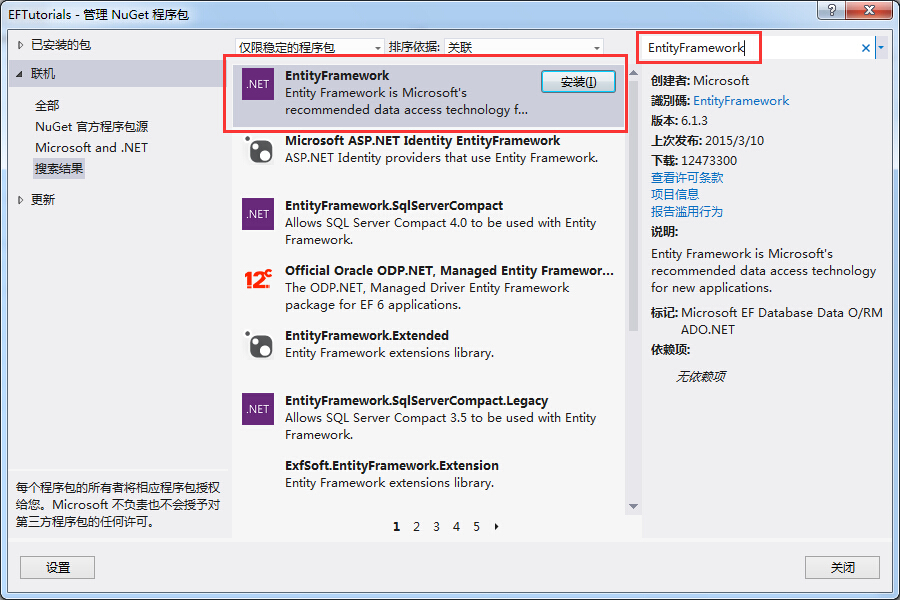Click the 关闭 button
This screenshot has height=600, width=900.
(842, 567)
